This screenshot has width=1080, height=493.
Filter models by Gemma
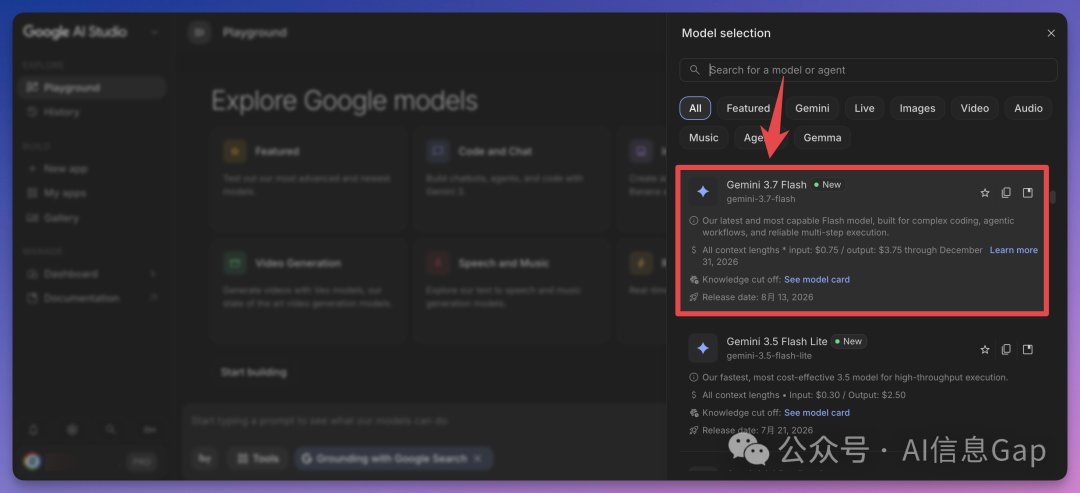[x=822, y=138]
